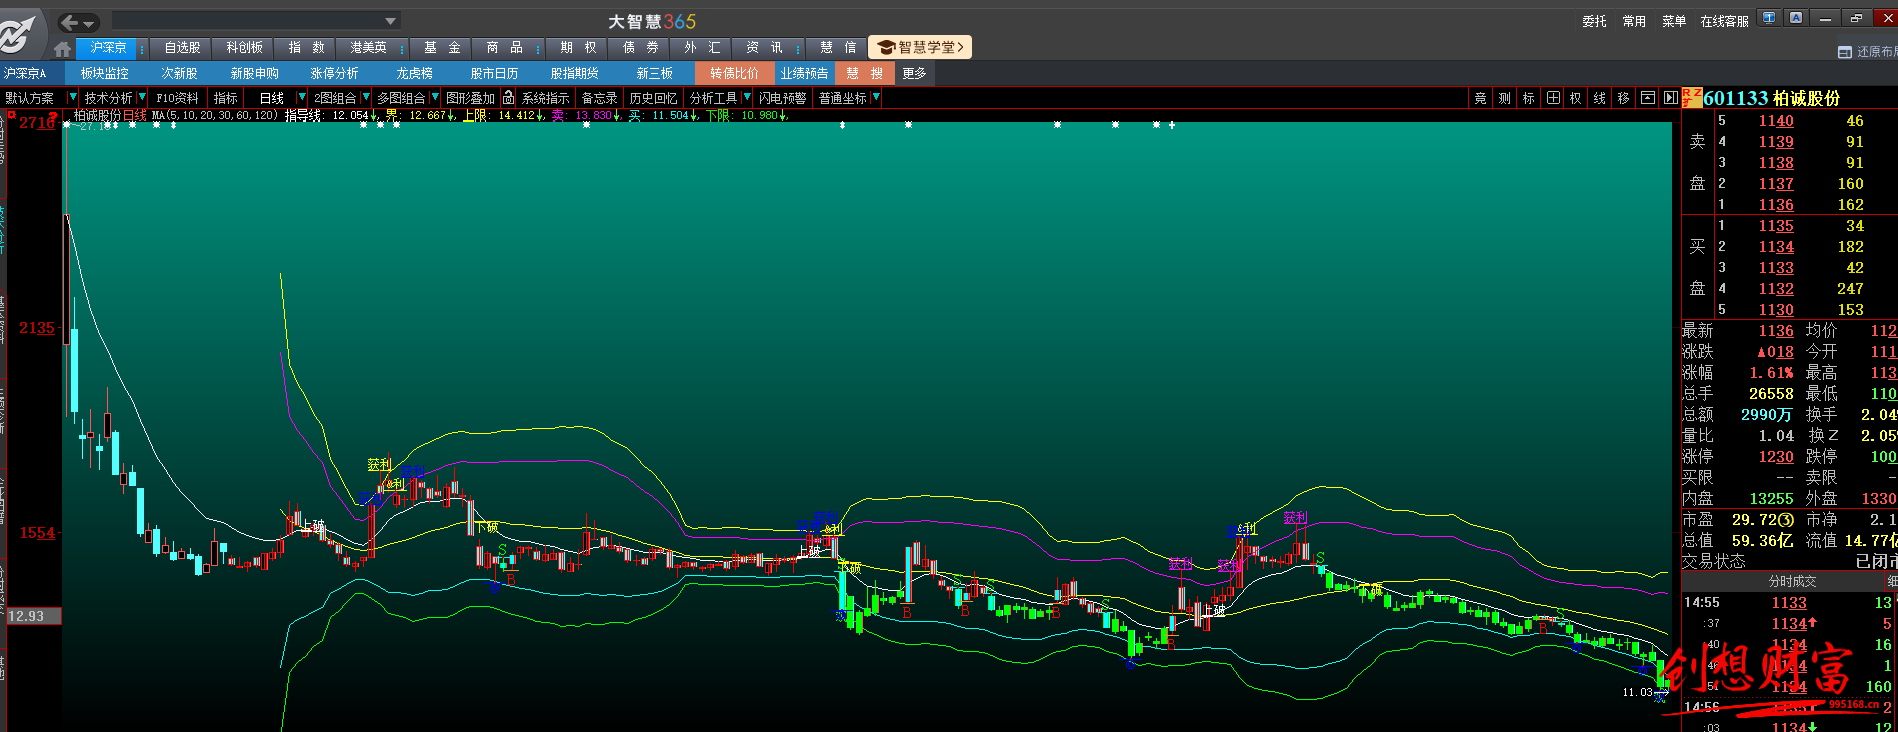The image size is (1898, 732).
Task: Open the back history dropdown arrow
Action: pyautogui.click(x=90, y=23)
